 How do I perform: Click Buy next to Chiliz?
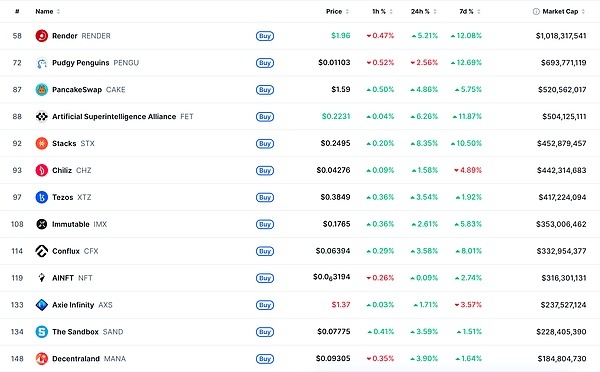[265, 171]
